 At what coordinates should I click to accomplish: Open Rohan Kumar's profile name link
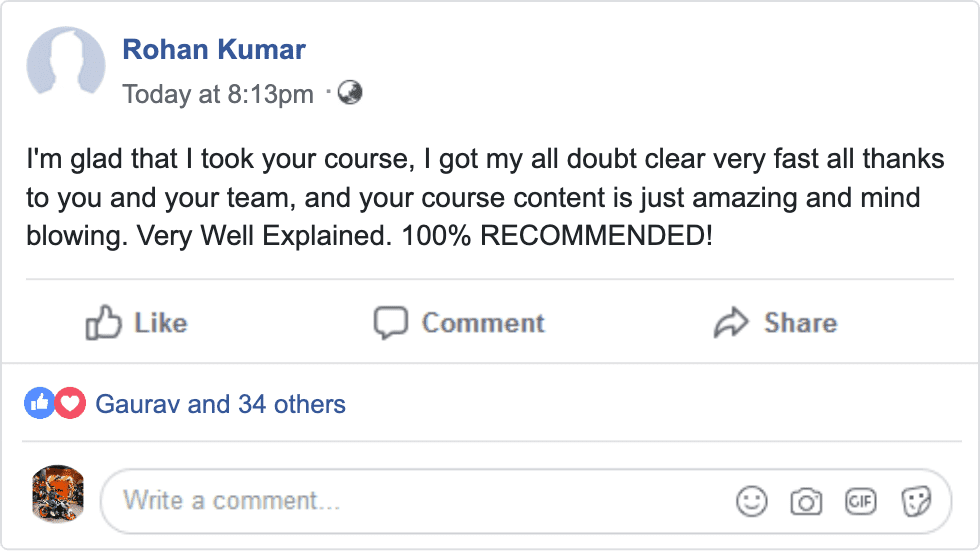click(214, 49)
